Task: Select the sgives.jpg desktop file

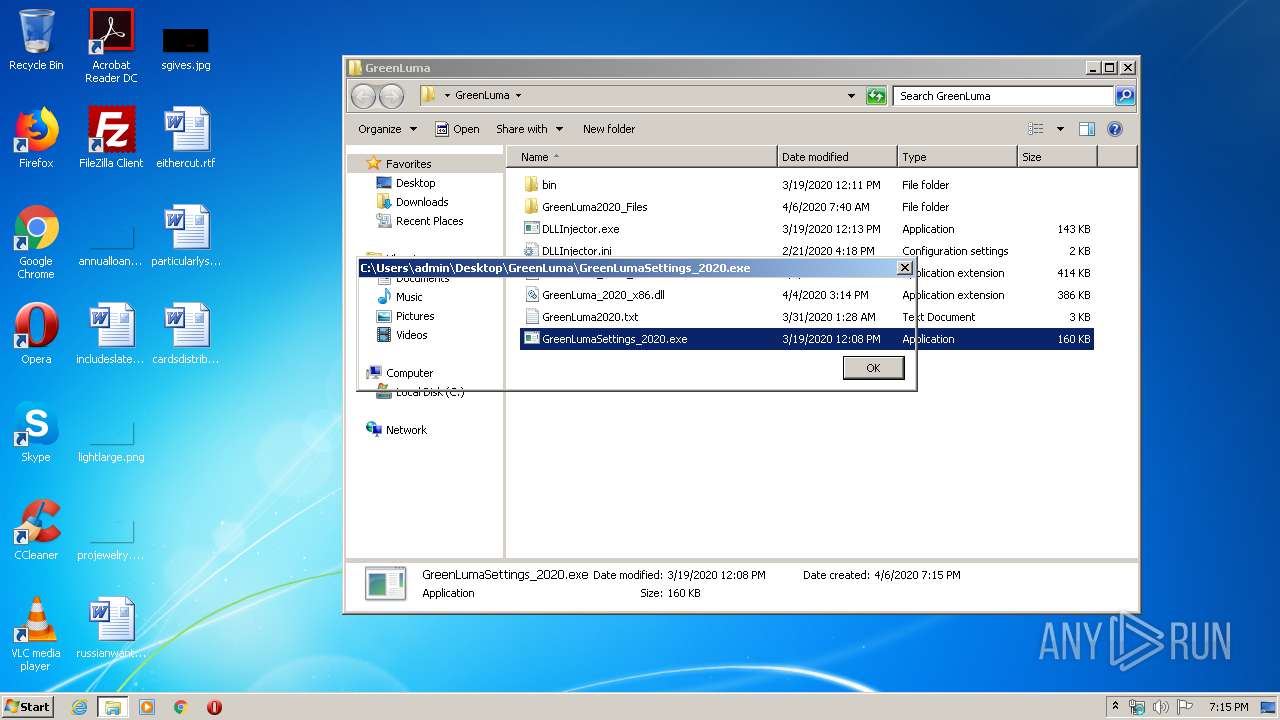Action: (185, 48)
